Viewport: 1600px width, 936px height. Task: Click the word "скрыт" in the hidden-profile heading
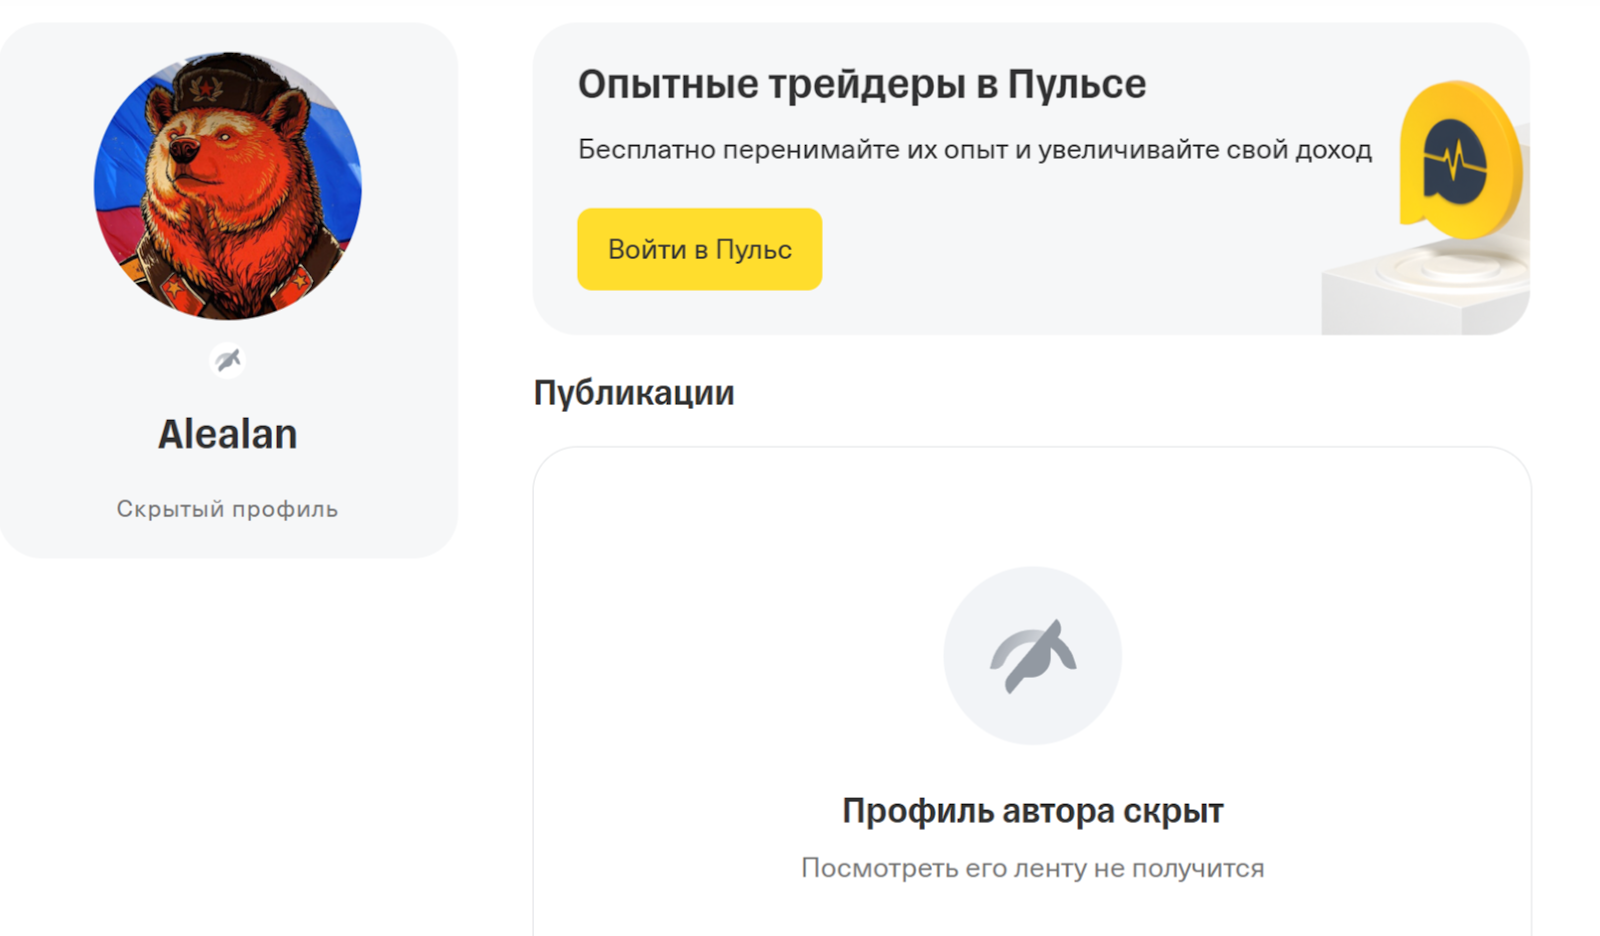[1173, 811]
